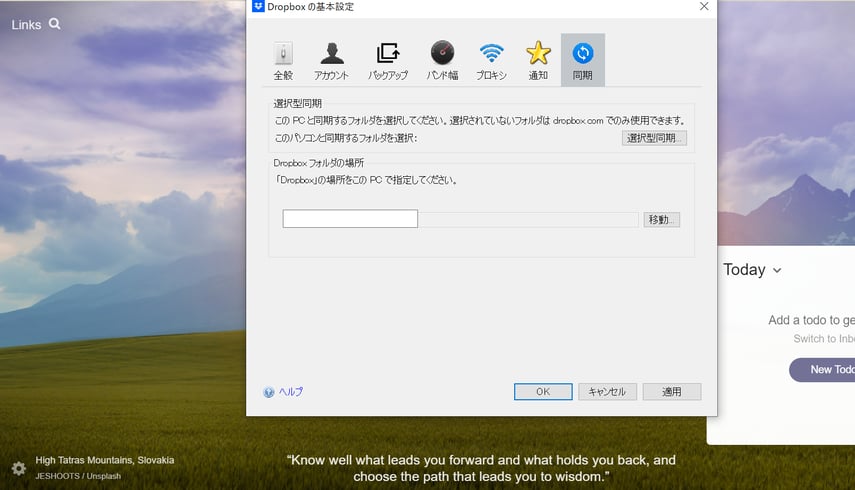This screenshot has height=490, width=855.
Task: Open the ヘルプ help link
Action: (x=283, y=392)
